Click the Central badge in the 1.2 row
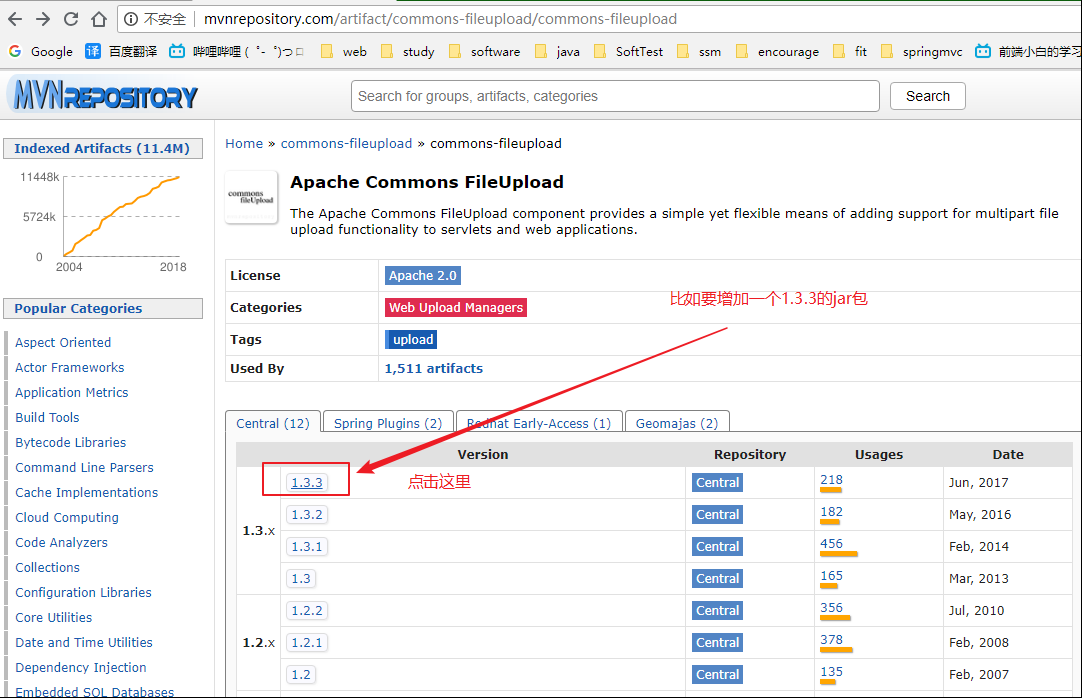The width and height of the screenshot is (1082, 698). [x=718, y=675]
